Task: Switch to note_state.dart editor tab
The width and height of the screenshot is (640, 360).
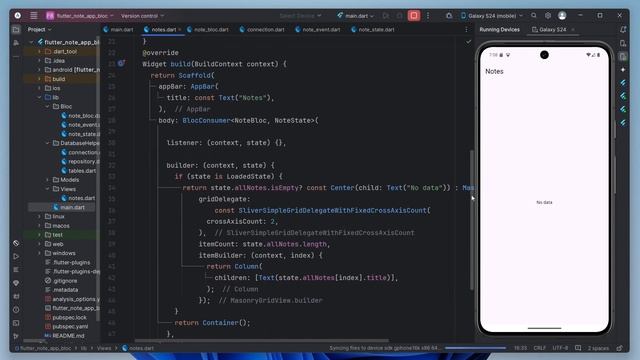Action: (373, 29)
